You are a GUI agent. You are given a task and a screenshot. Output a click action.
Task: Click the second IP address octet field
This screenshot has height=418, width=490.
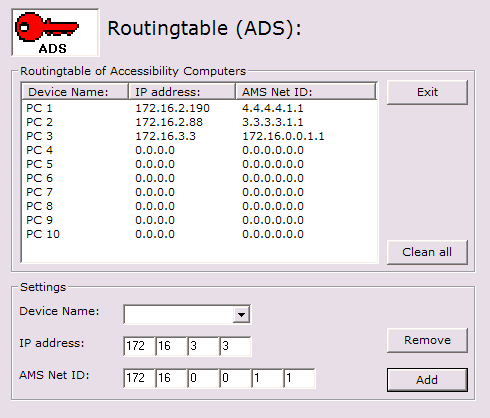[x=171, y=346]
